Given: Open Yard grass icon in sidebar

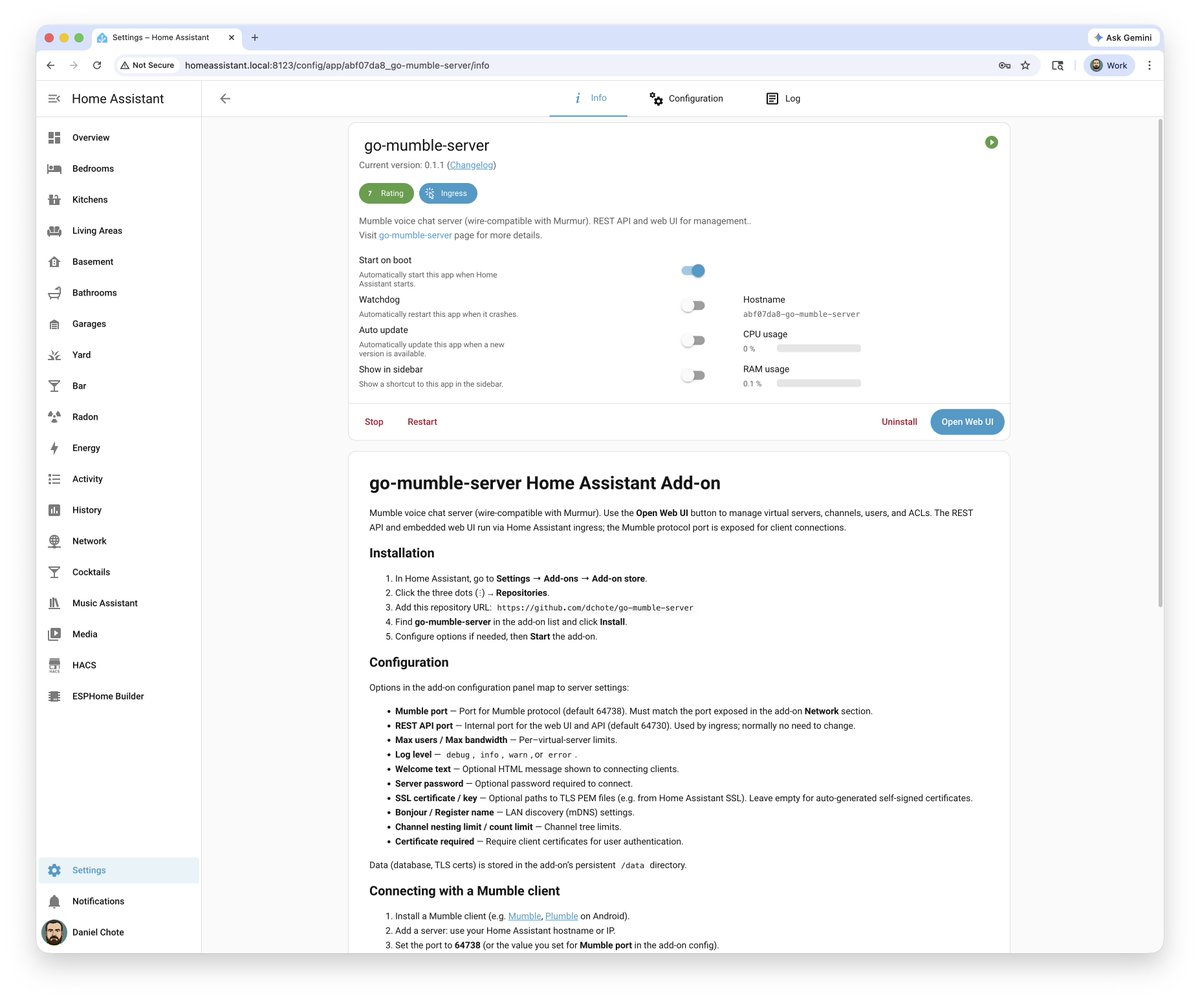Looking at the screenshot, I should (54, 355).
